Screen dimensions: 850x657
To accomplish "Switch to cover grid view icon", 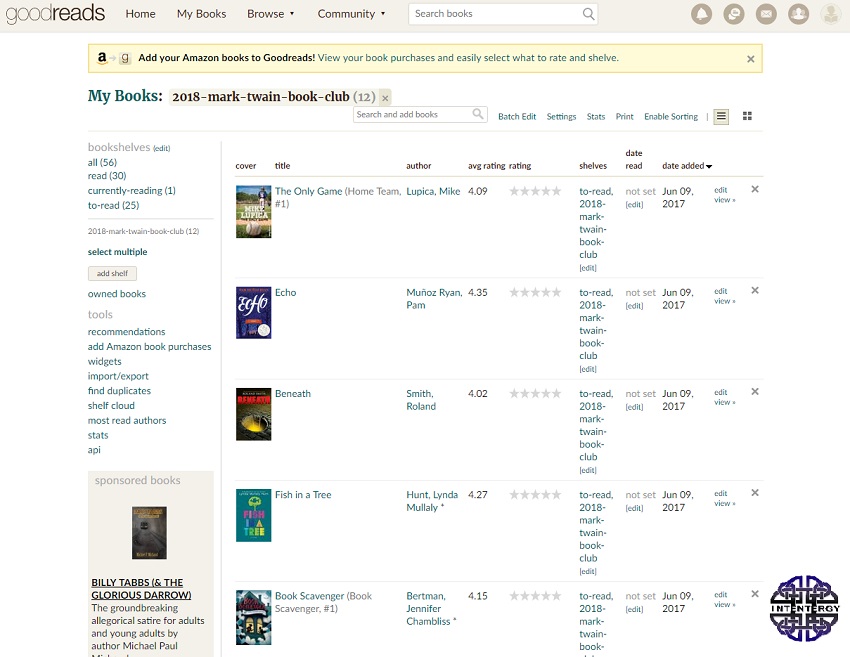I will tap(746, 116).
